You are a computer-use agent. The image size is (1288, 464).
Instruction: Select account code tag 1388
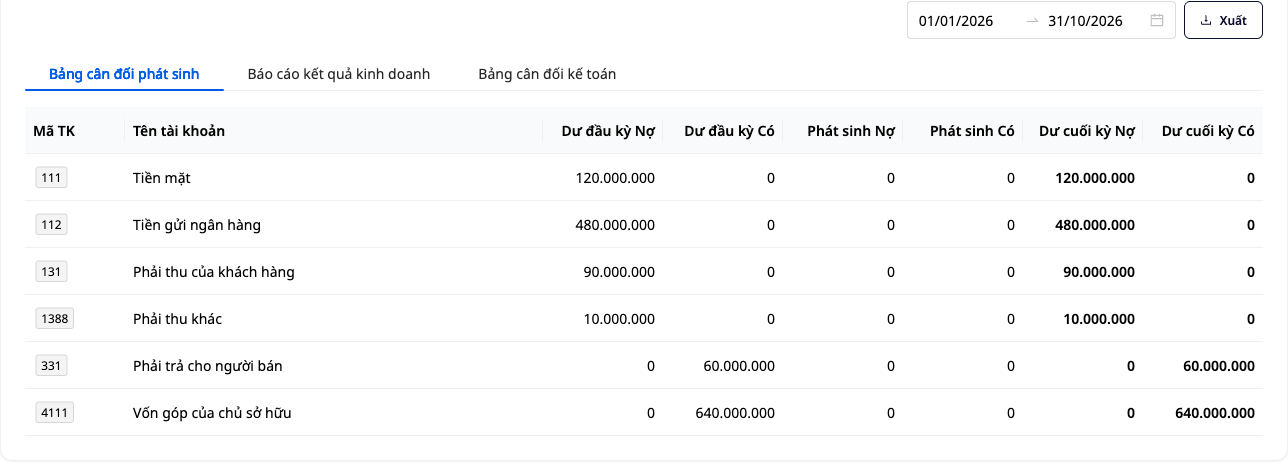coord(55,319)
